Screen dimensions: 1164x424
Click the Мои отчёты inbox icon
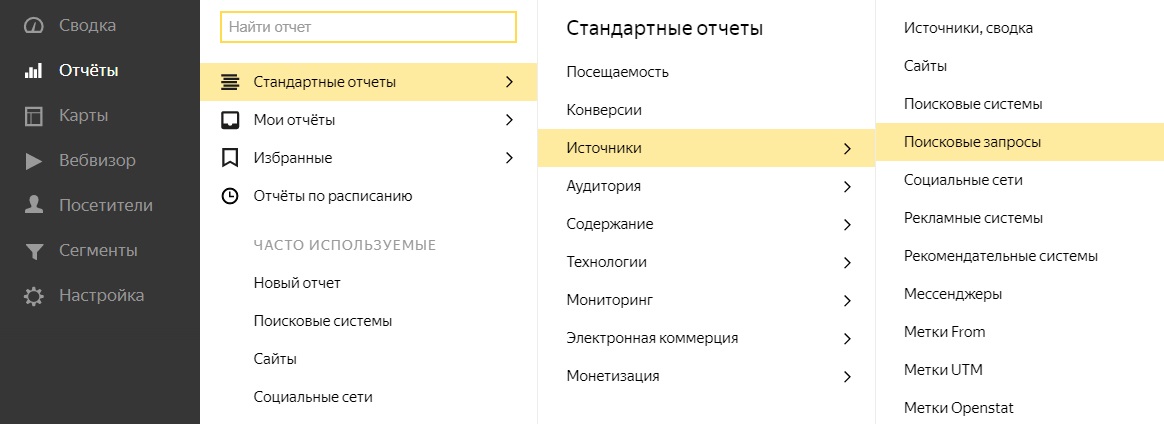[230, 120]
